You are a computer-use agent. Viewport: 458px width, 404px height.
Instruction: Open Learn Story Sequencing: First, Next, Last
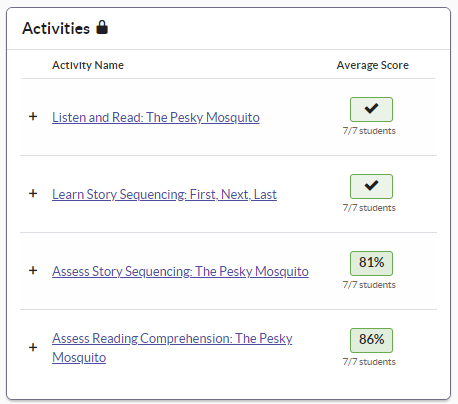tap(164, 194)
